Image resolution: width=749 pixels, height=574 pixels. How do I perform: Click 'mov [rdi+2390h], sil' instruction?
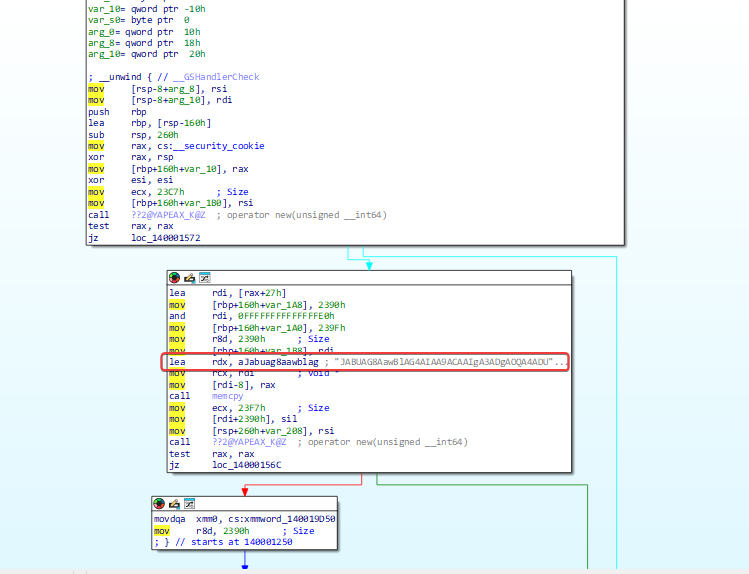tap(233, 419)
